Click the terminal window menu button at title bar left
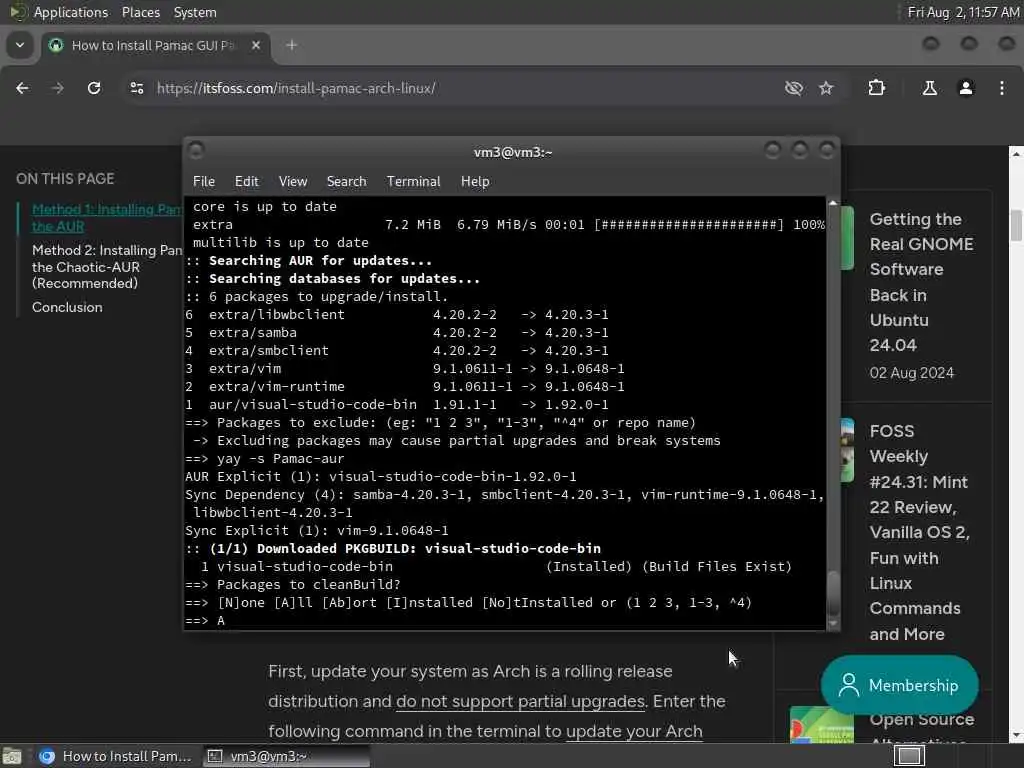The image size is (1024, 768). point(196,151)
